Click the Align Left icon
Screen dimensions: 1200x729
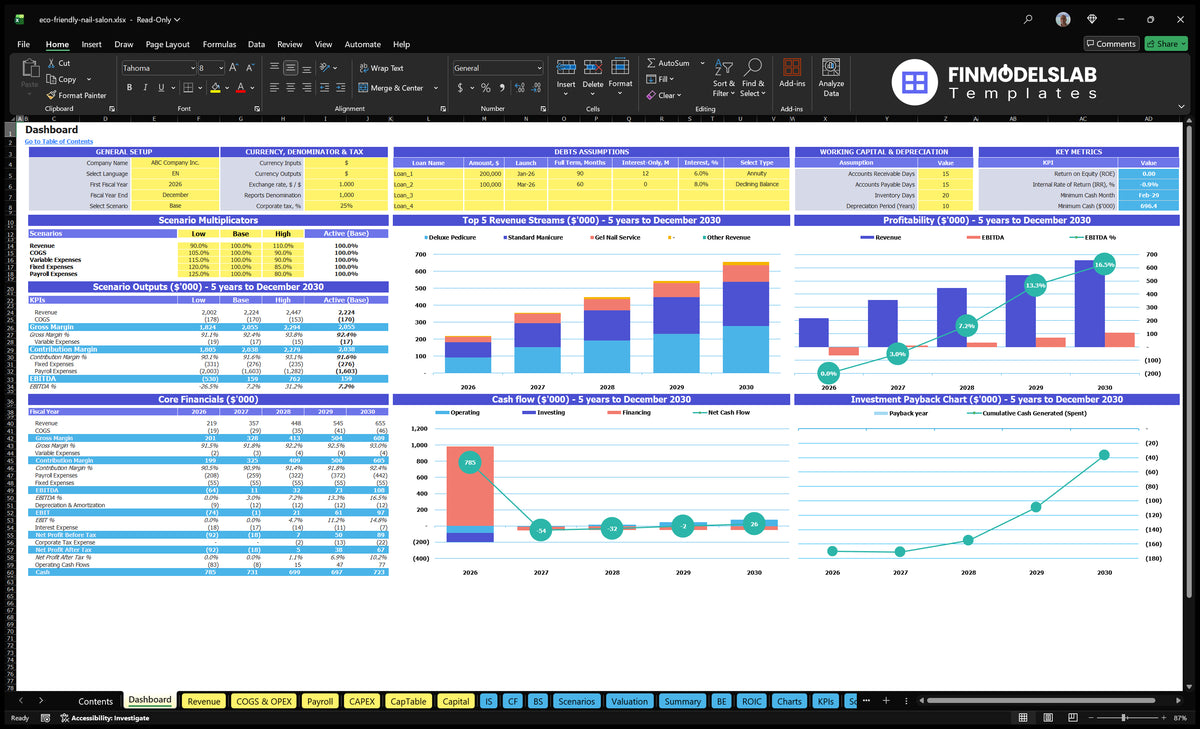pos(276,88)
